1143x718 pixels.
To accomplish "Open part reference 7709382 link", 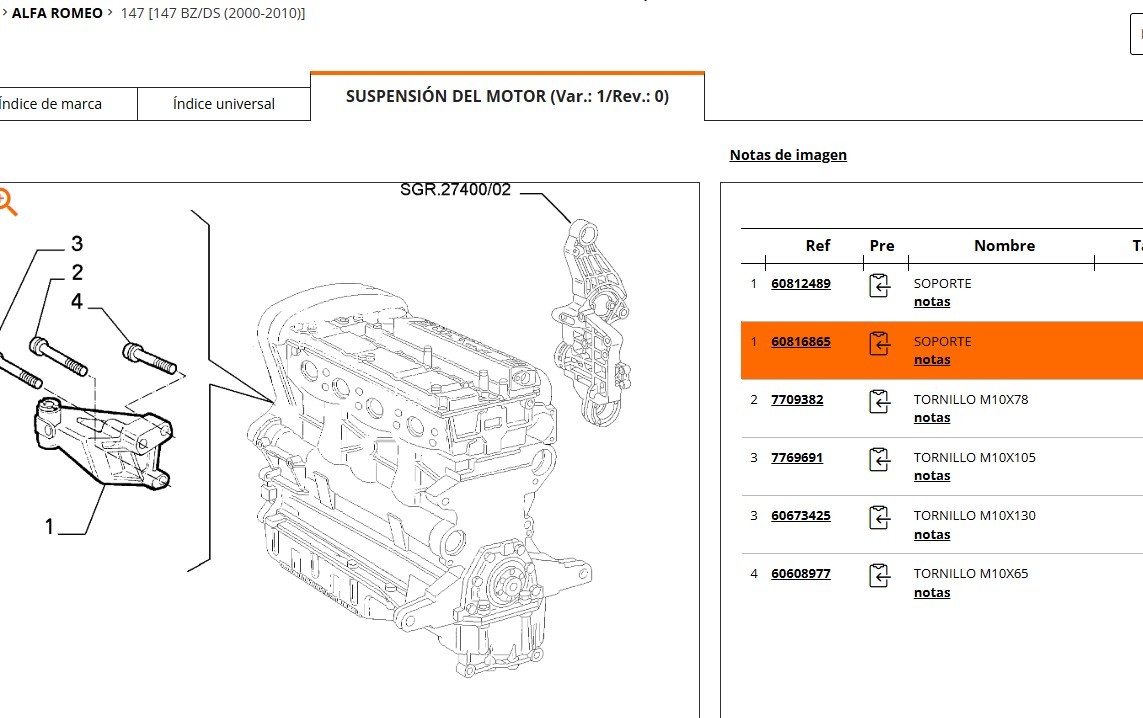I will (797, 400).
